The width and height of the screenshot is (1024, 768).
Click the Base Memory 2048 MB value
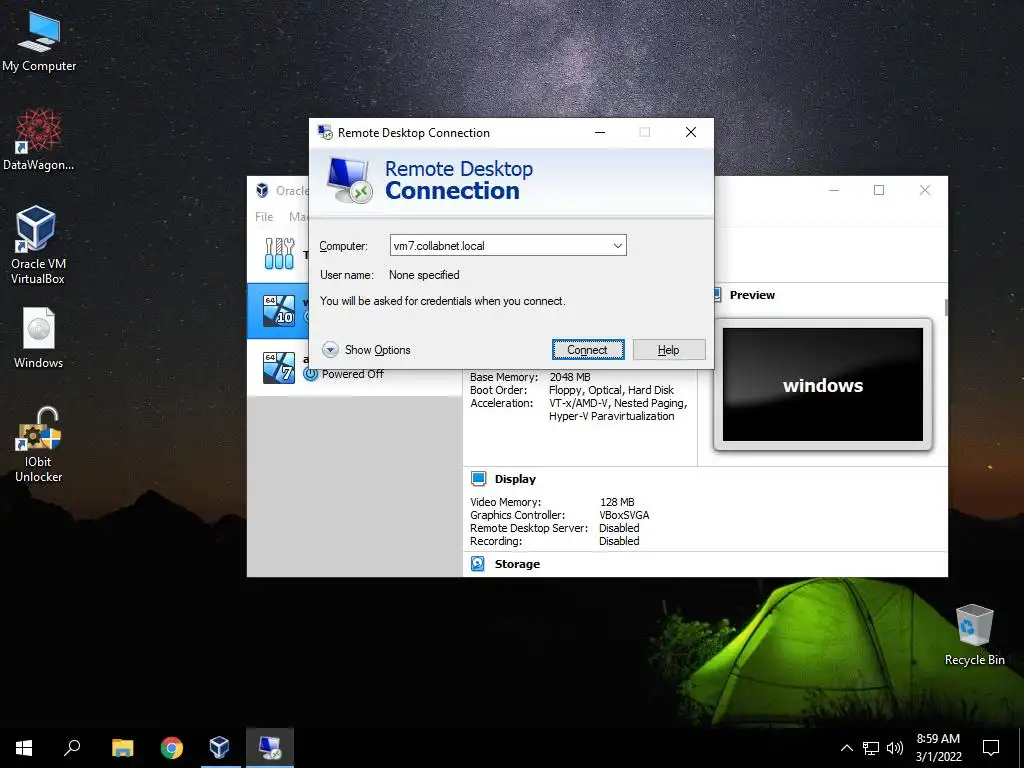pyautogui.click(x=570, y=377)
